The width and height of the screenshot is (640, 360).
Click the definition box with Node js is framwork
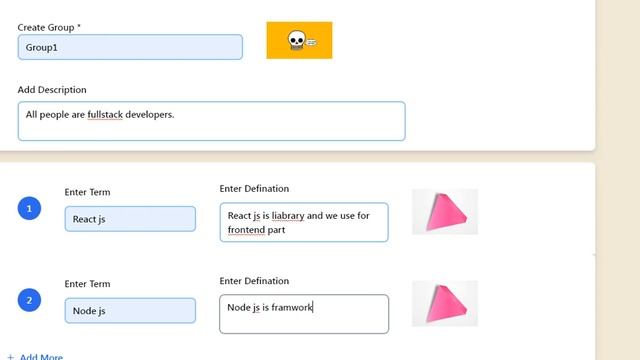[304, 314]
